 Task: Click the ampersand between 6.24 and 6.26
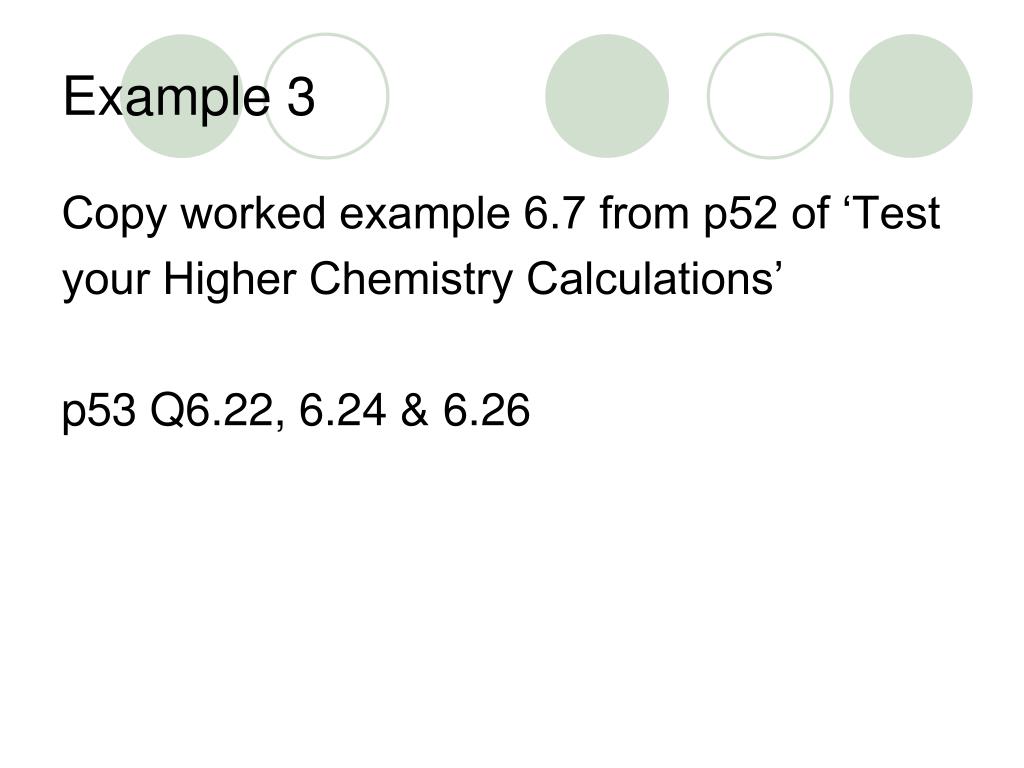click(x=414, y=410)
